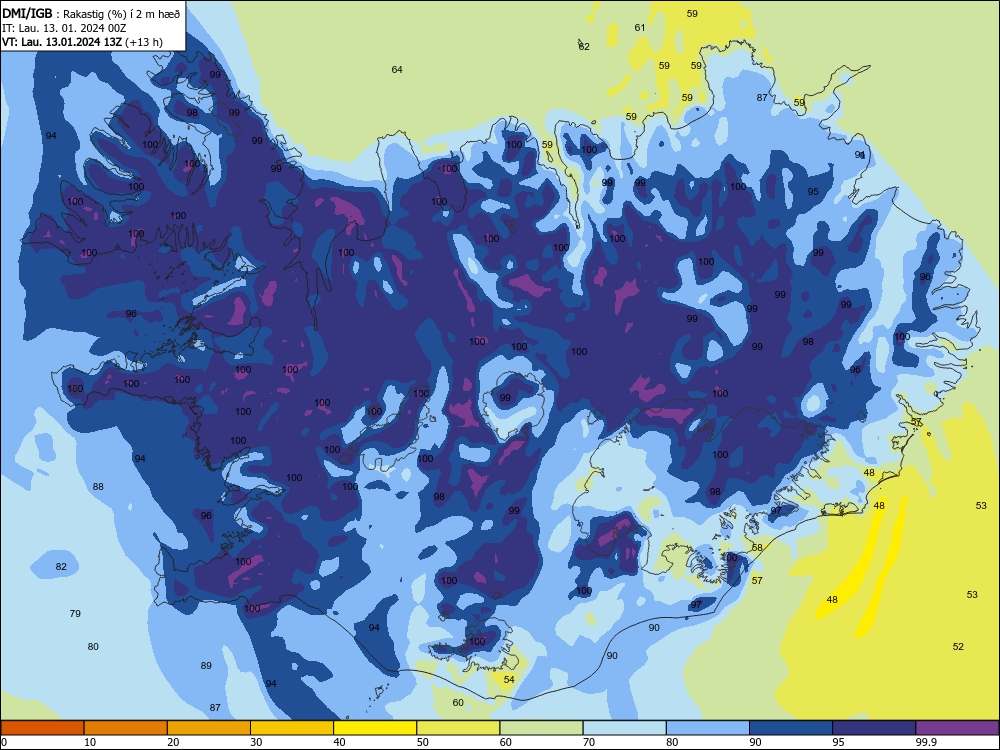
Task: Pick the 60–70% pale green legend swatch
Action: coord(541,728)
